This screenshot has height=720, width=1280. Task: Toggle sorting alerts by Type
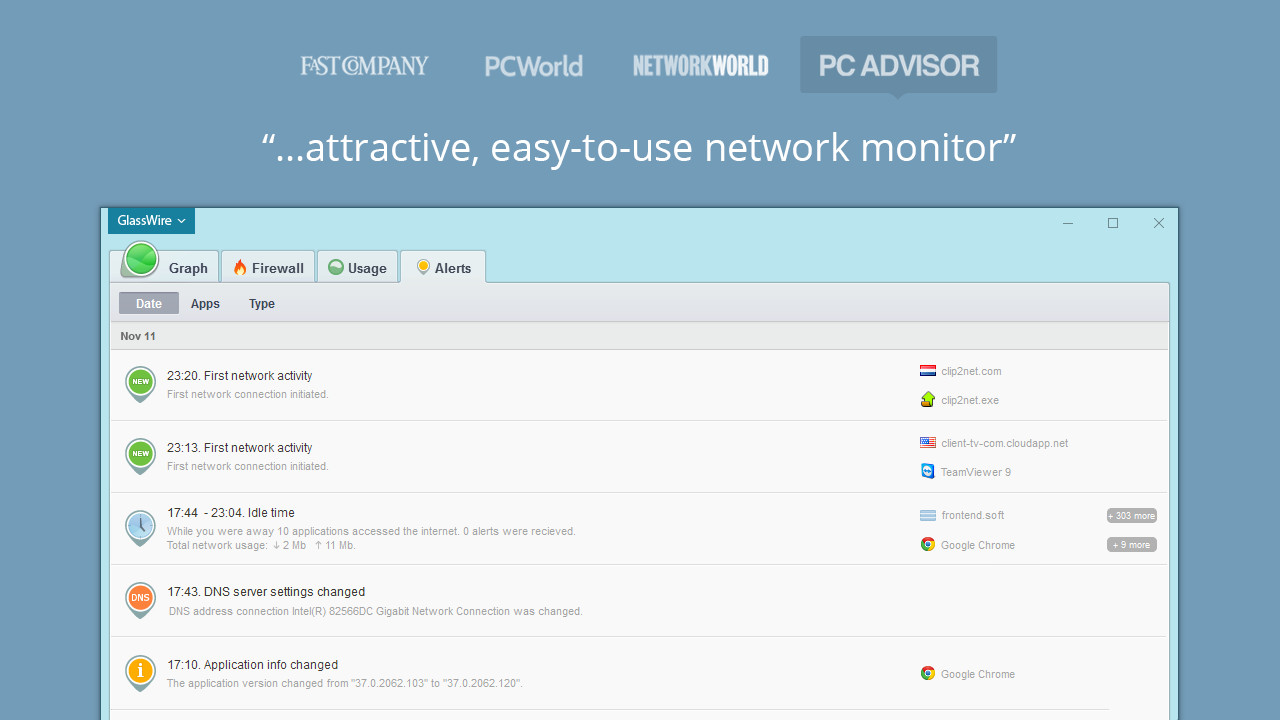(261, 303)
